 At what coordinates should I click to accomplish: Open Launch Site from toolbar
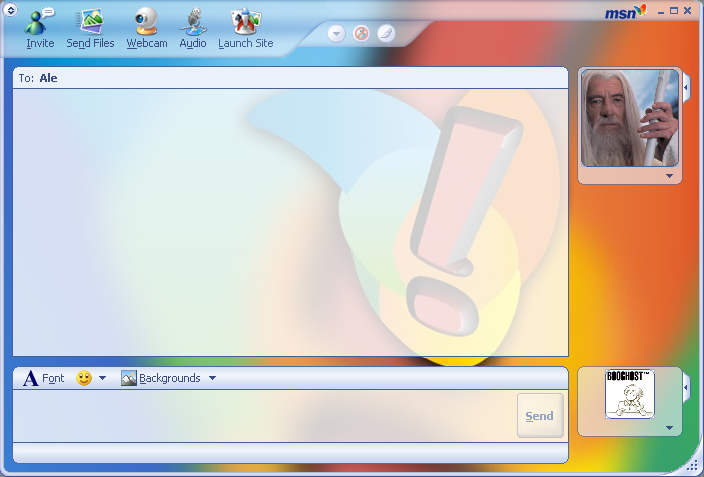245,22
